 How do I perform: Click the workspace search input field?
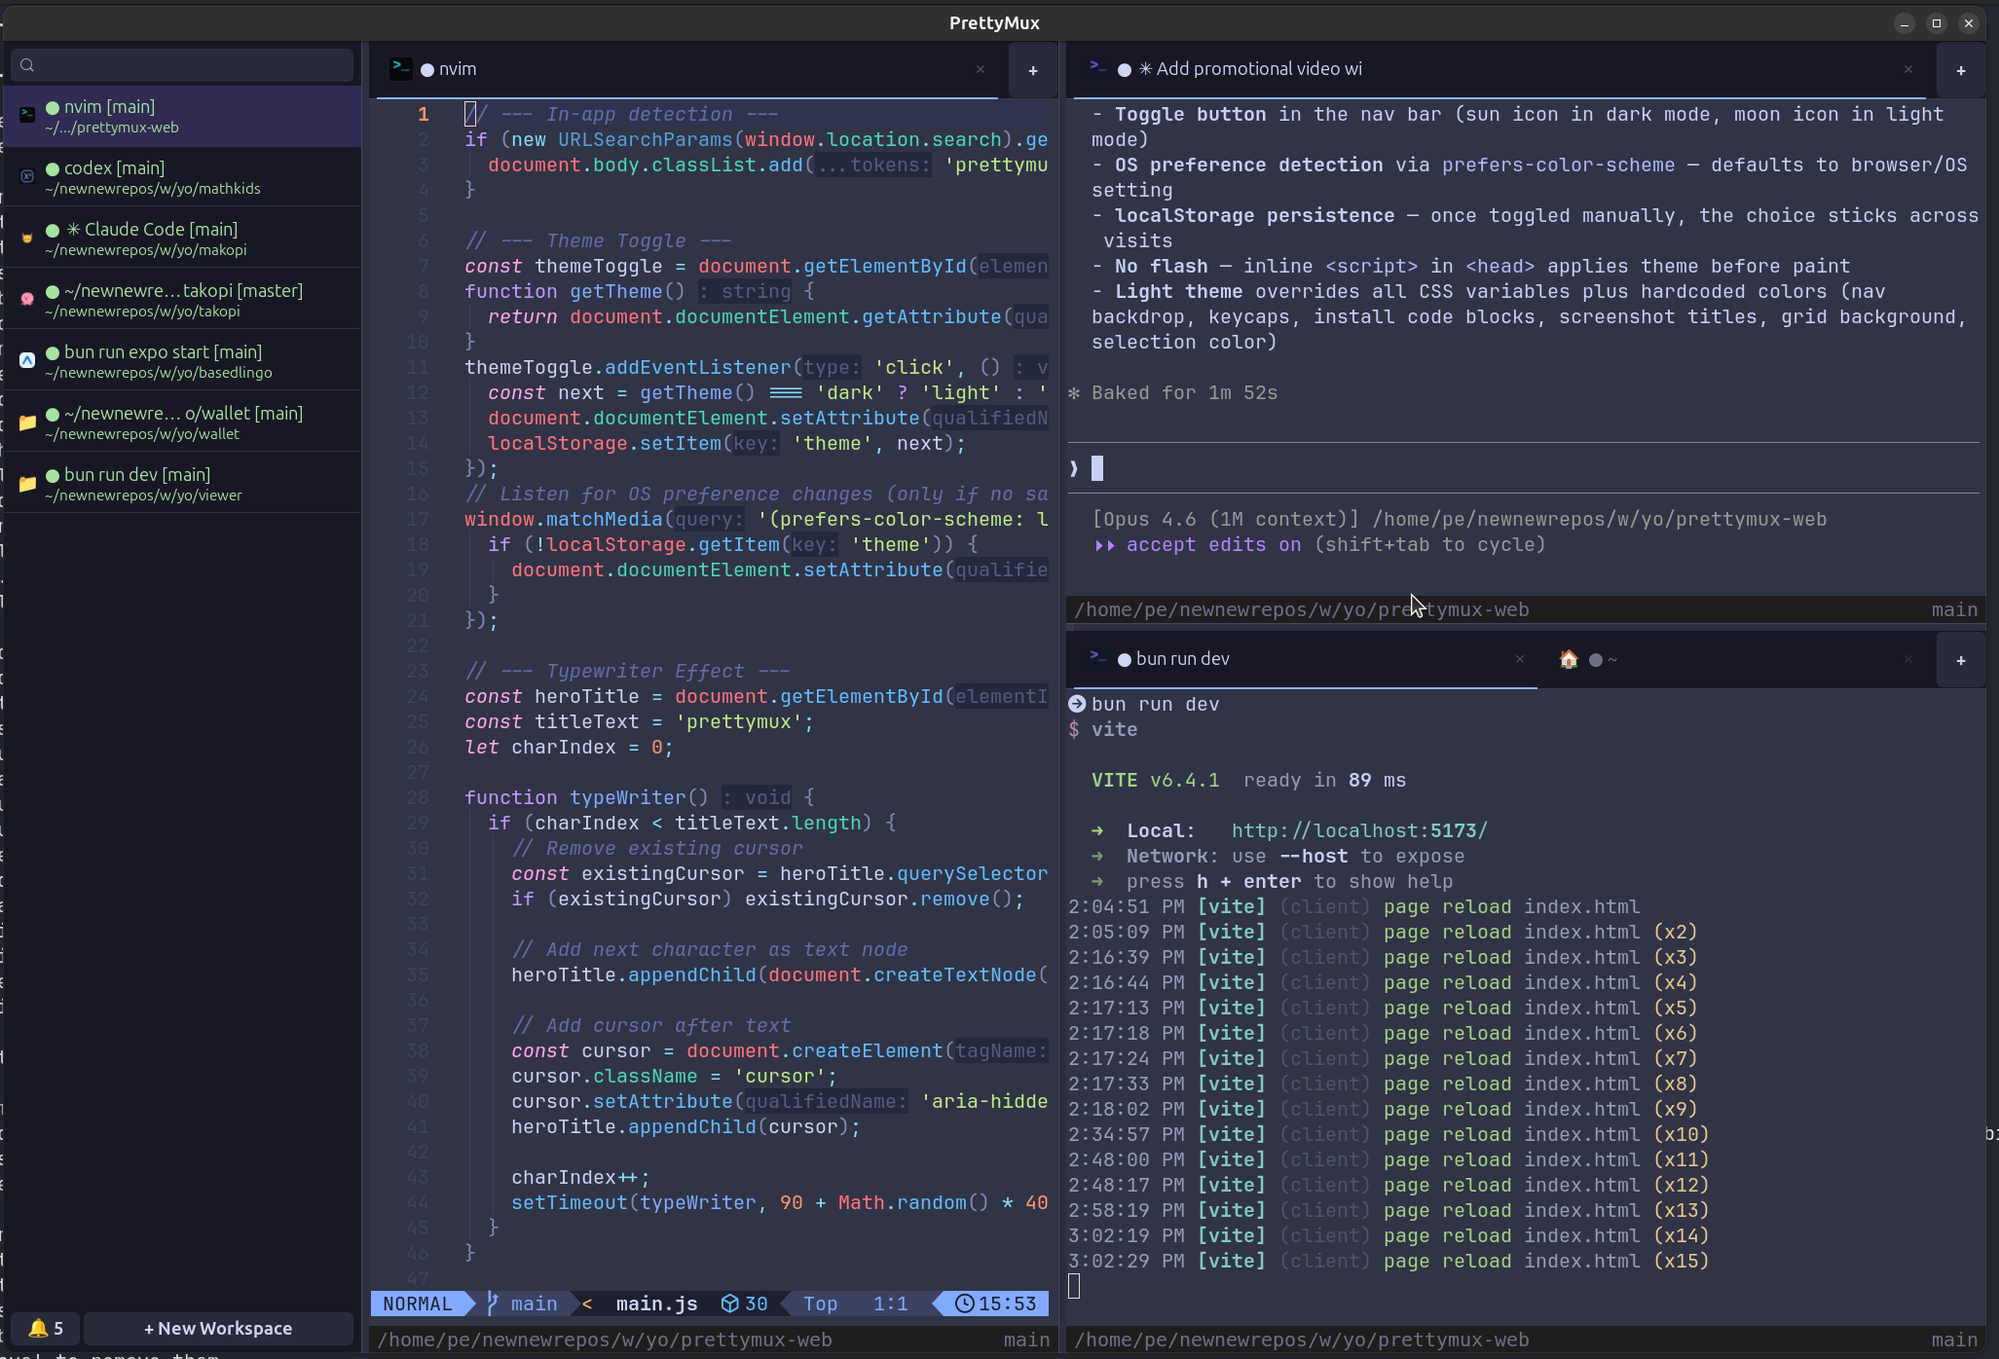coord(182,64)
